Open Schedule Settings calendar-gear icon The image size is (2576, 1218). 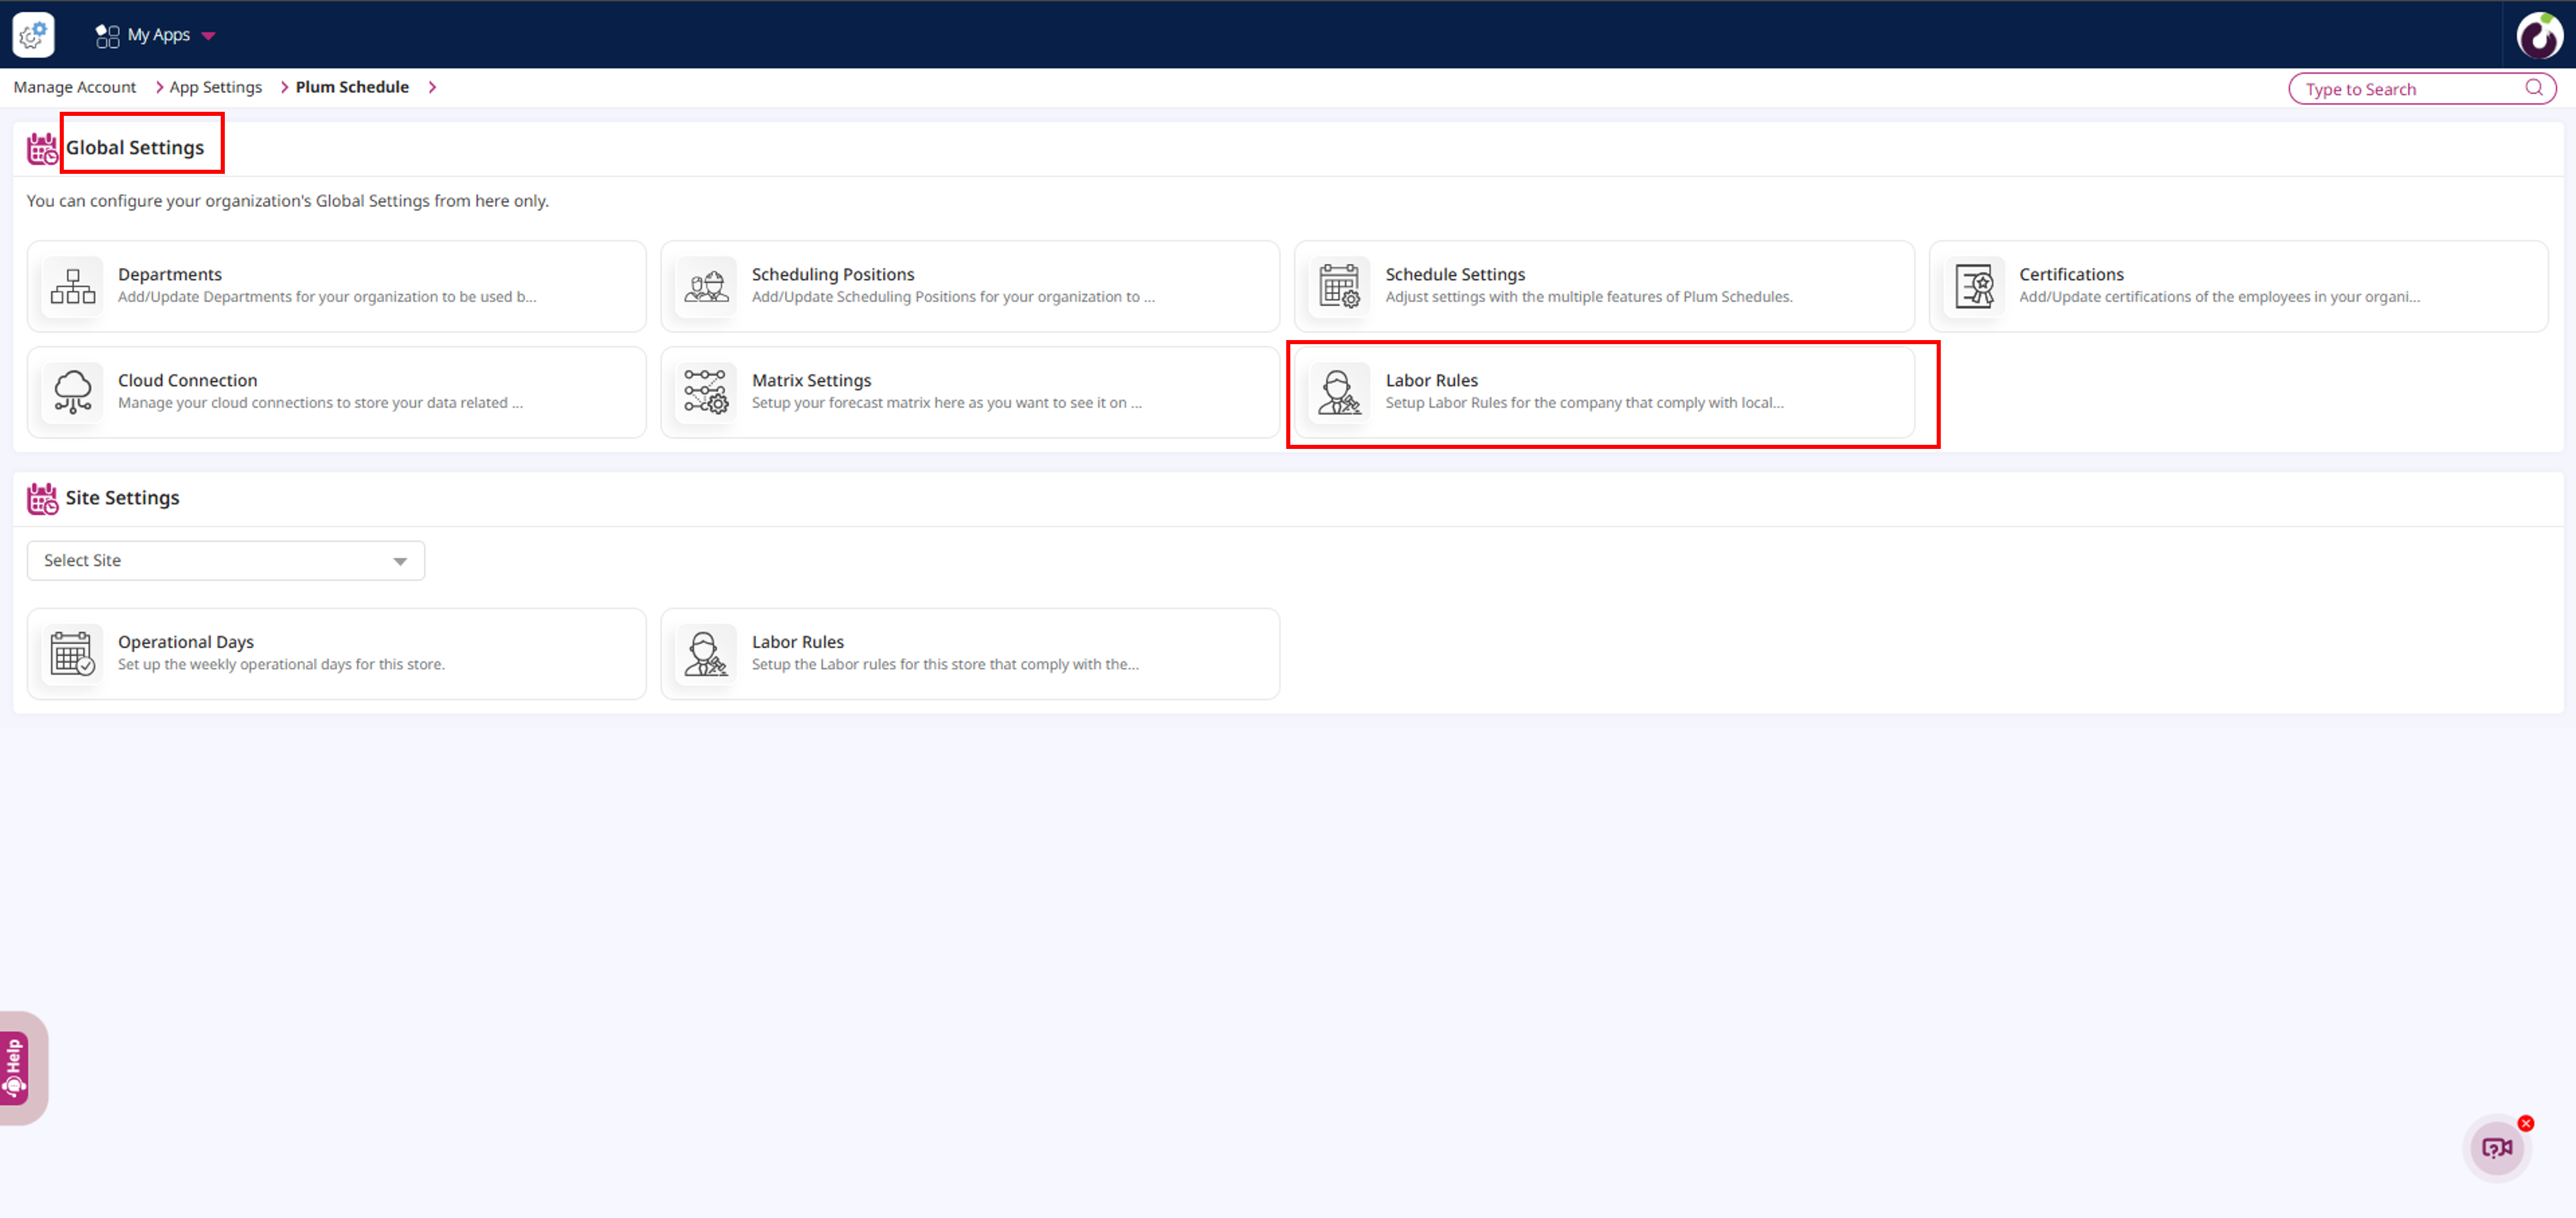1339,287
